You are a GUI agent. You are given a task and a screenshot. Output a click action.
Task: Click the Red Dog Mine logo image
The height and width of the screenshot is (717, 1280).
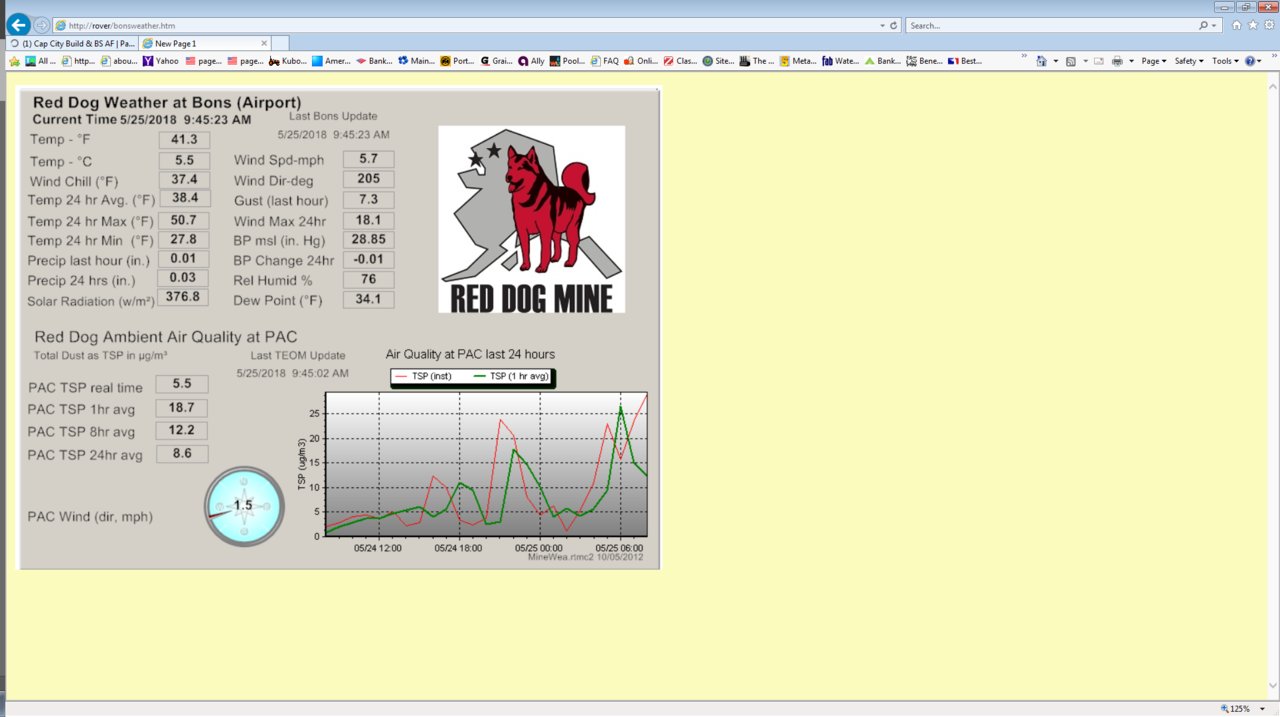pyautogui.click(x=531, y=219)
